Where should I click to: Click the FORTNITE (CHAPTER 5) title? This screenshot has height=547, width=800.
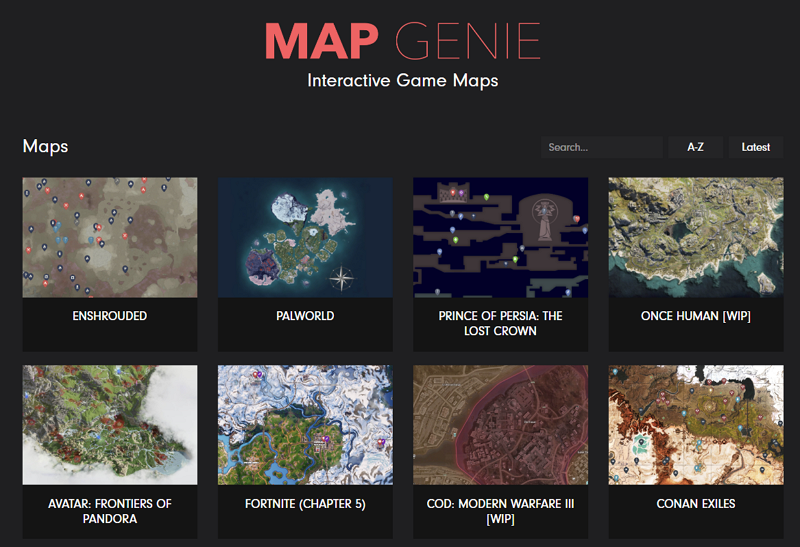305,504
